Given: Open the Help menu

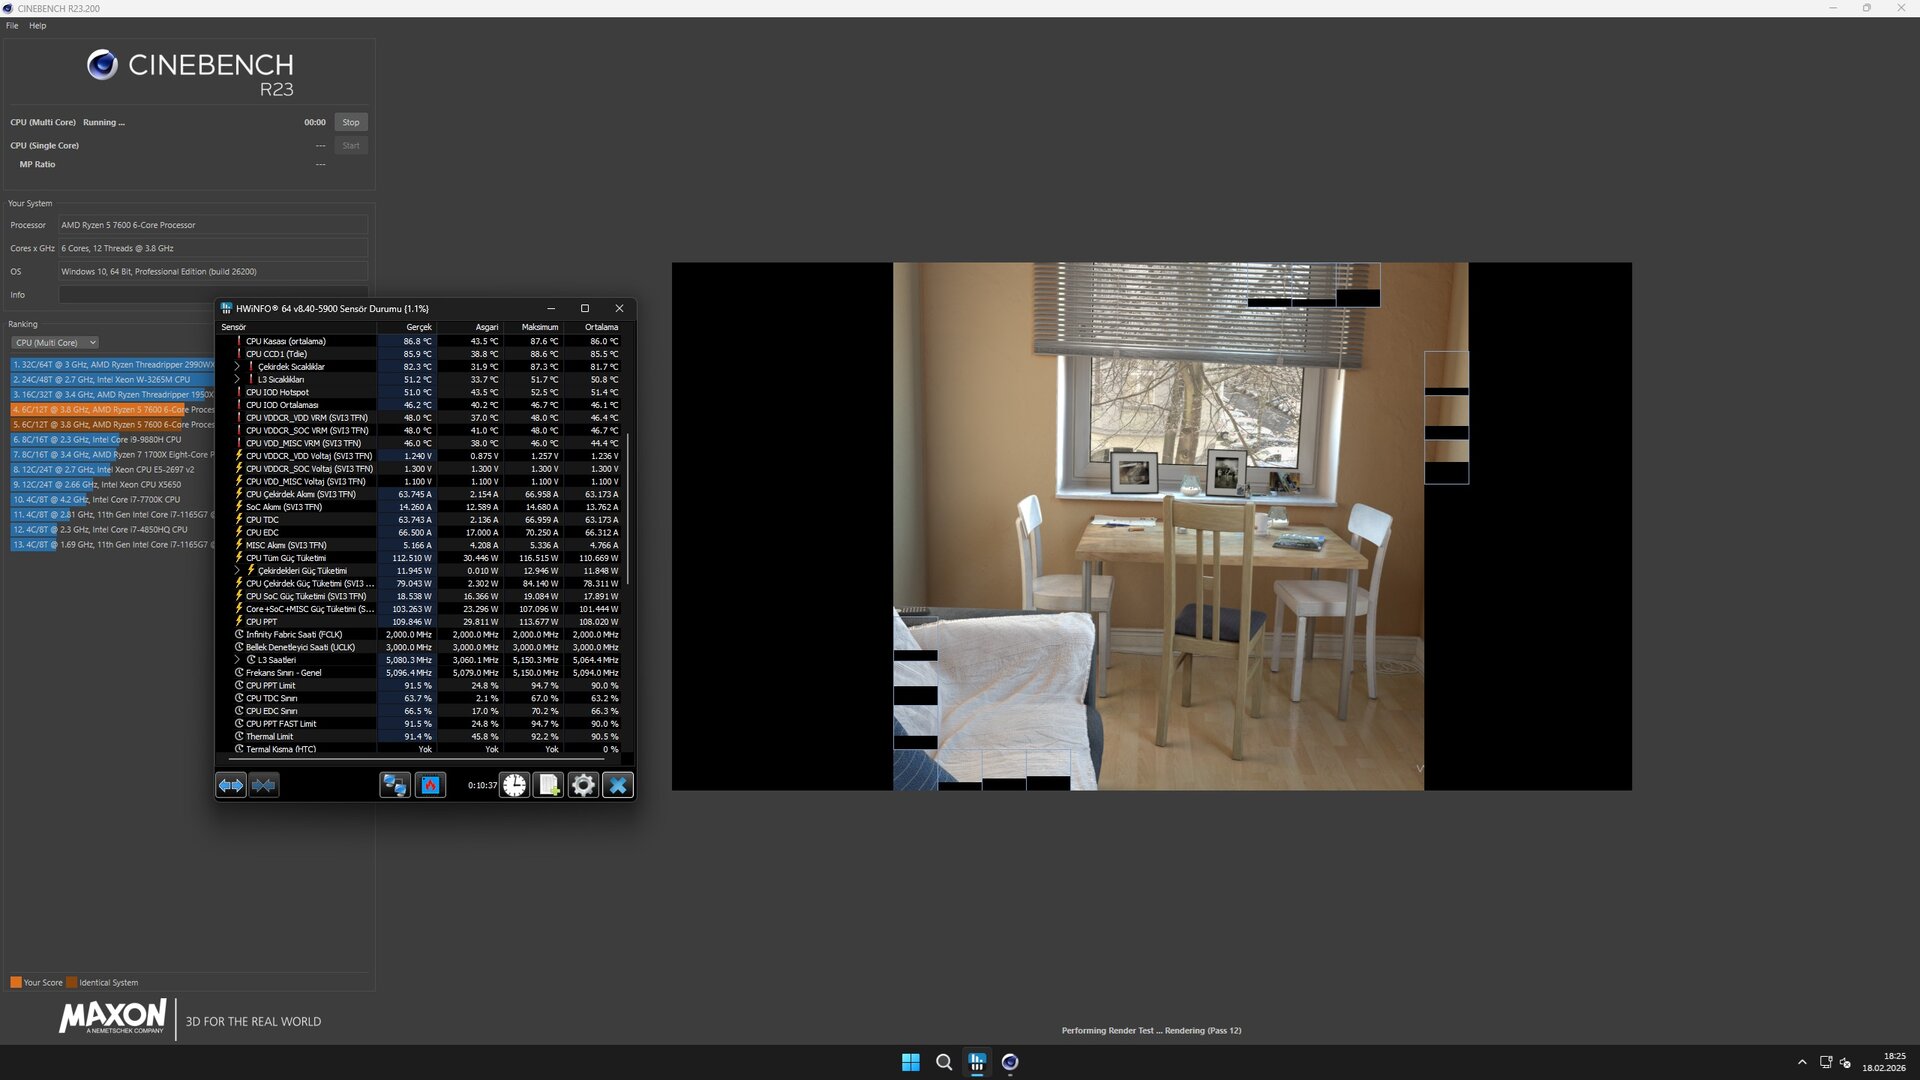Looking at the screenshot, I should point(38,26).
